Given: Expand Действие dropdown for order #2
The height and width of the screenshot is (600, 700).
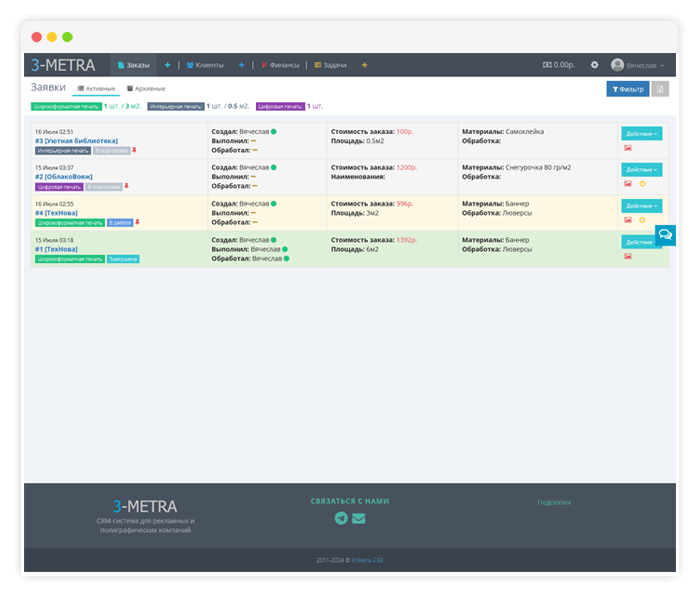Looking at the screenshot, I should pyautogui.click(x=642, y=170).
